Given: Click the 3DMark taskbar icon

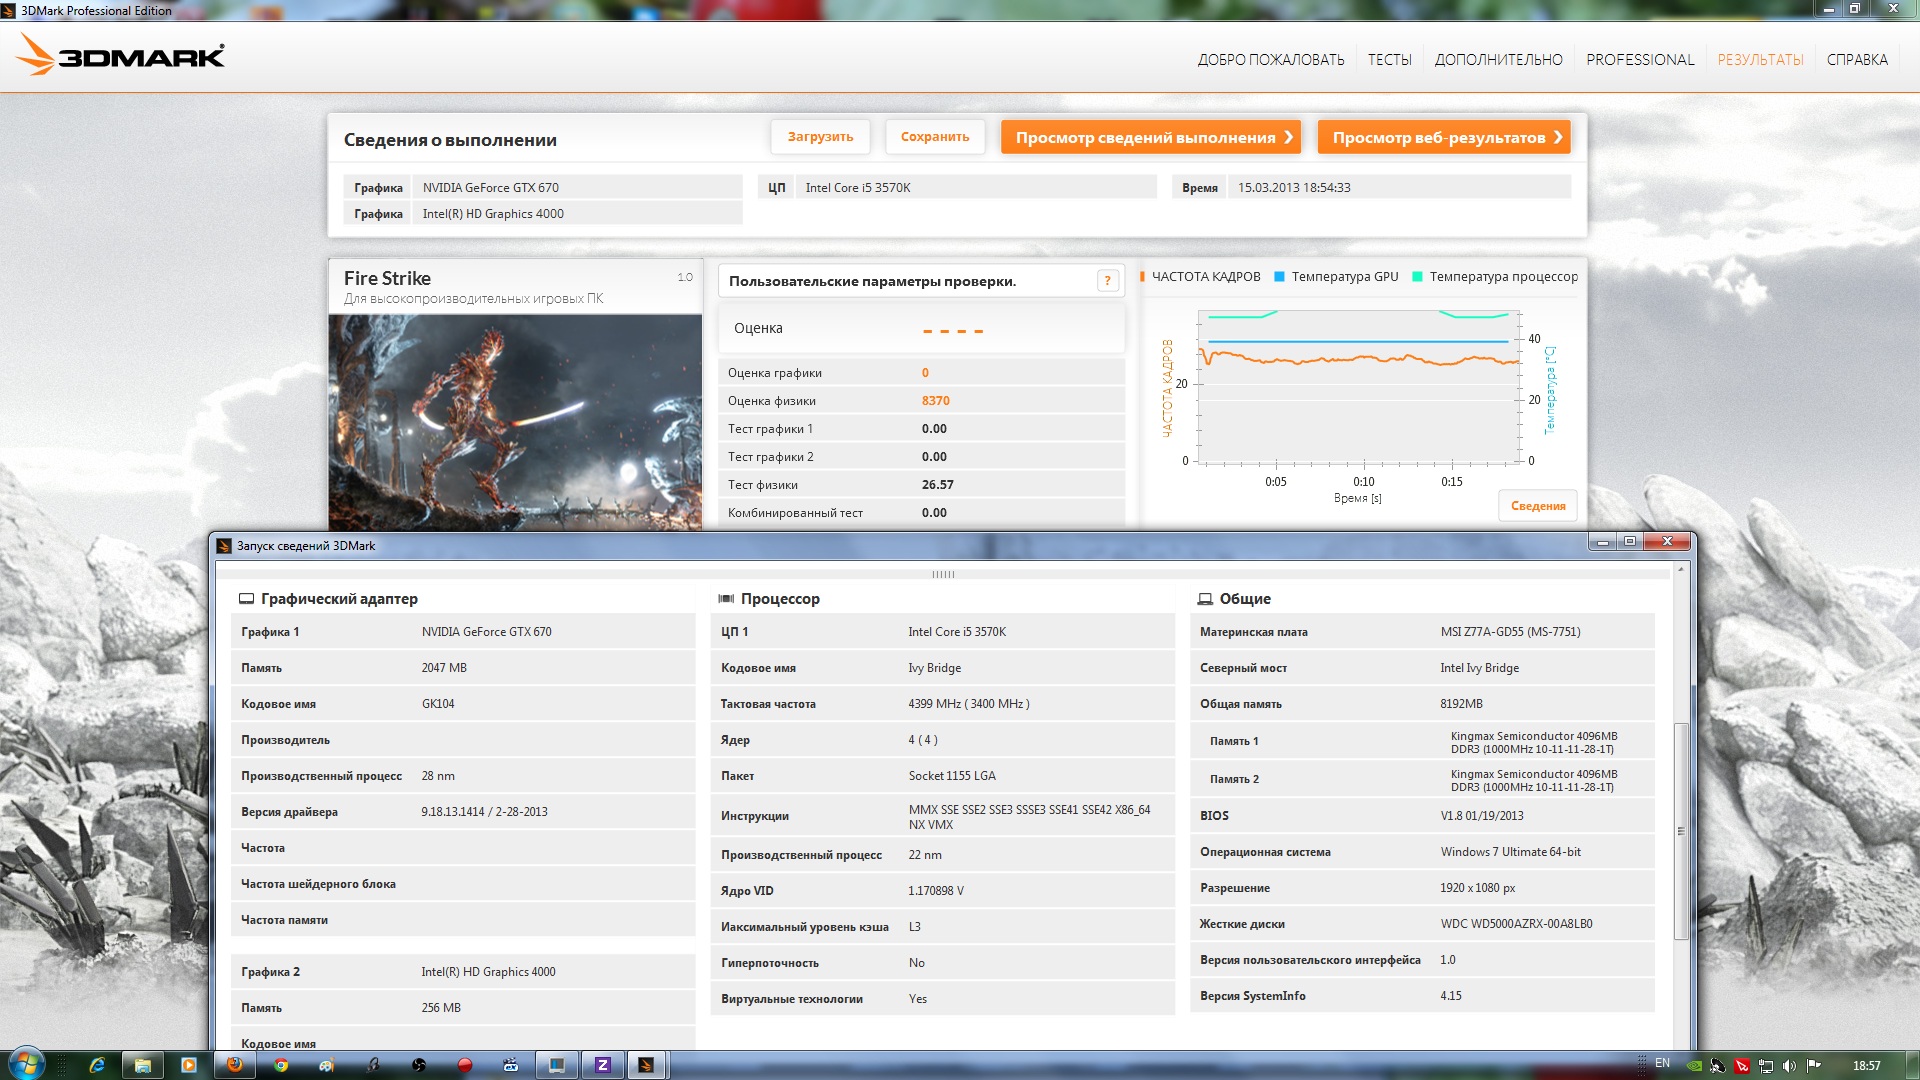Looking at the screenshot, I should tap(646, 1065).
